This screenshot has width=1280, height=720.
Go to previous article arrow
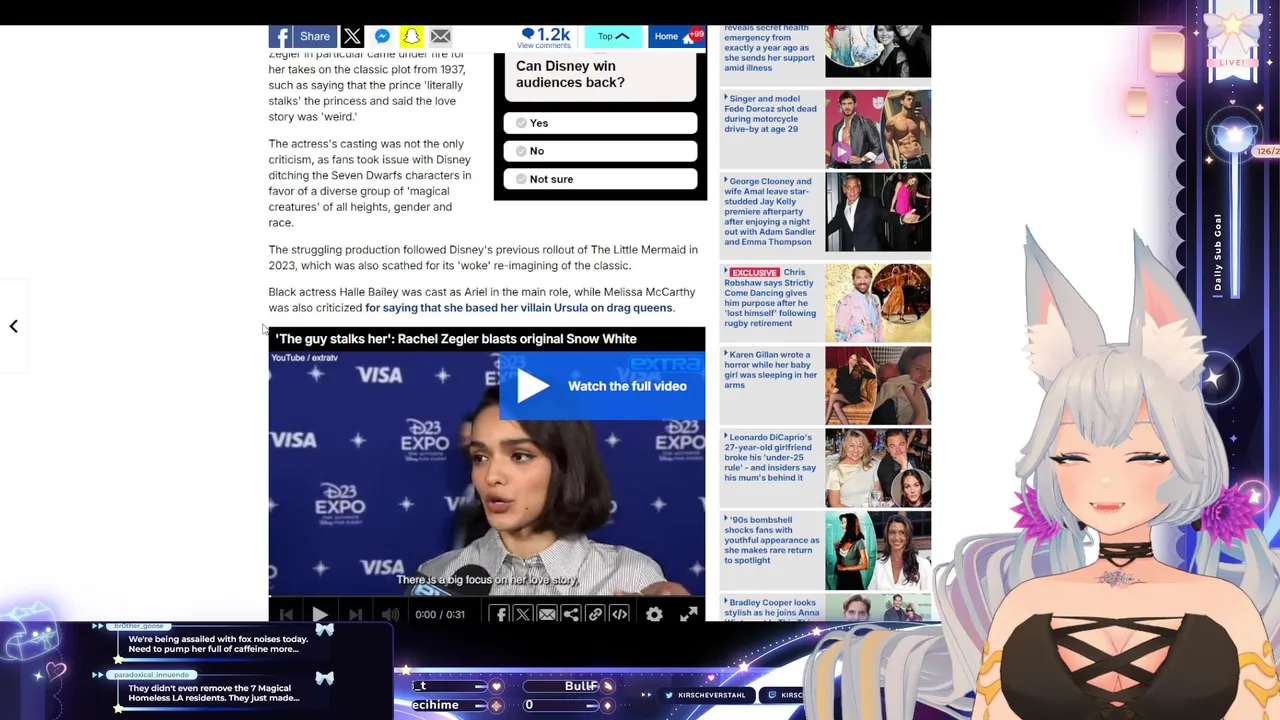pos(14,326)
